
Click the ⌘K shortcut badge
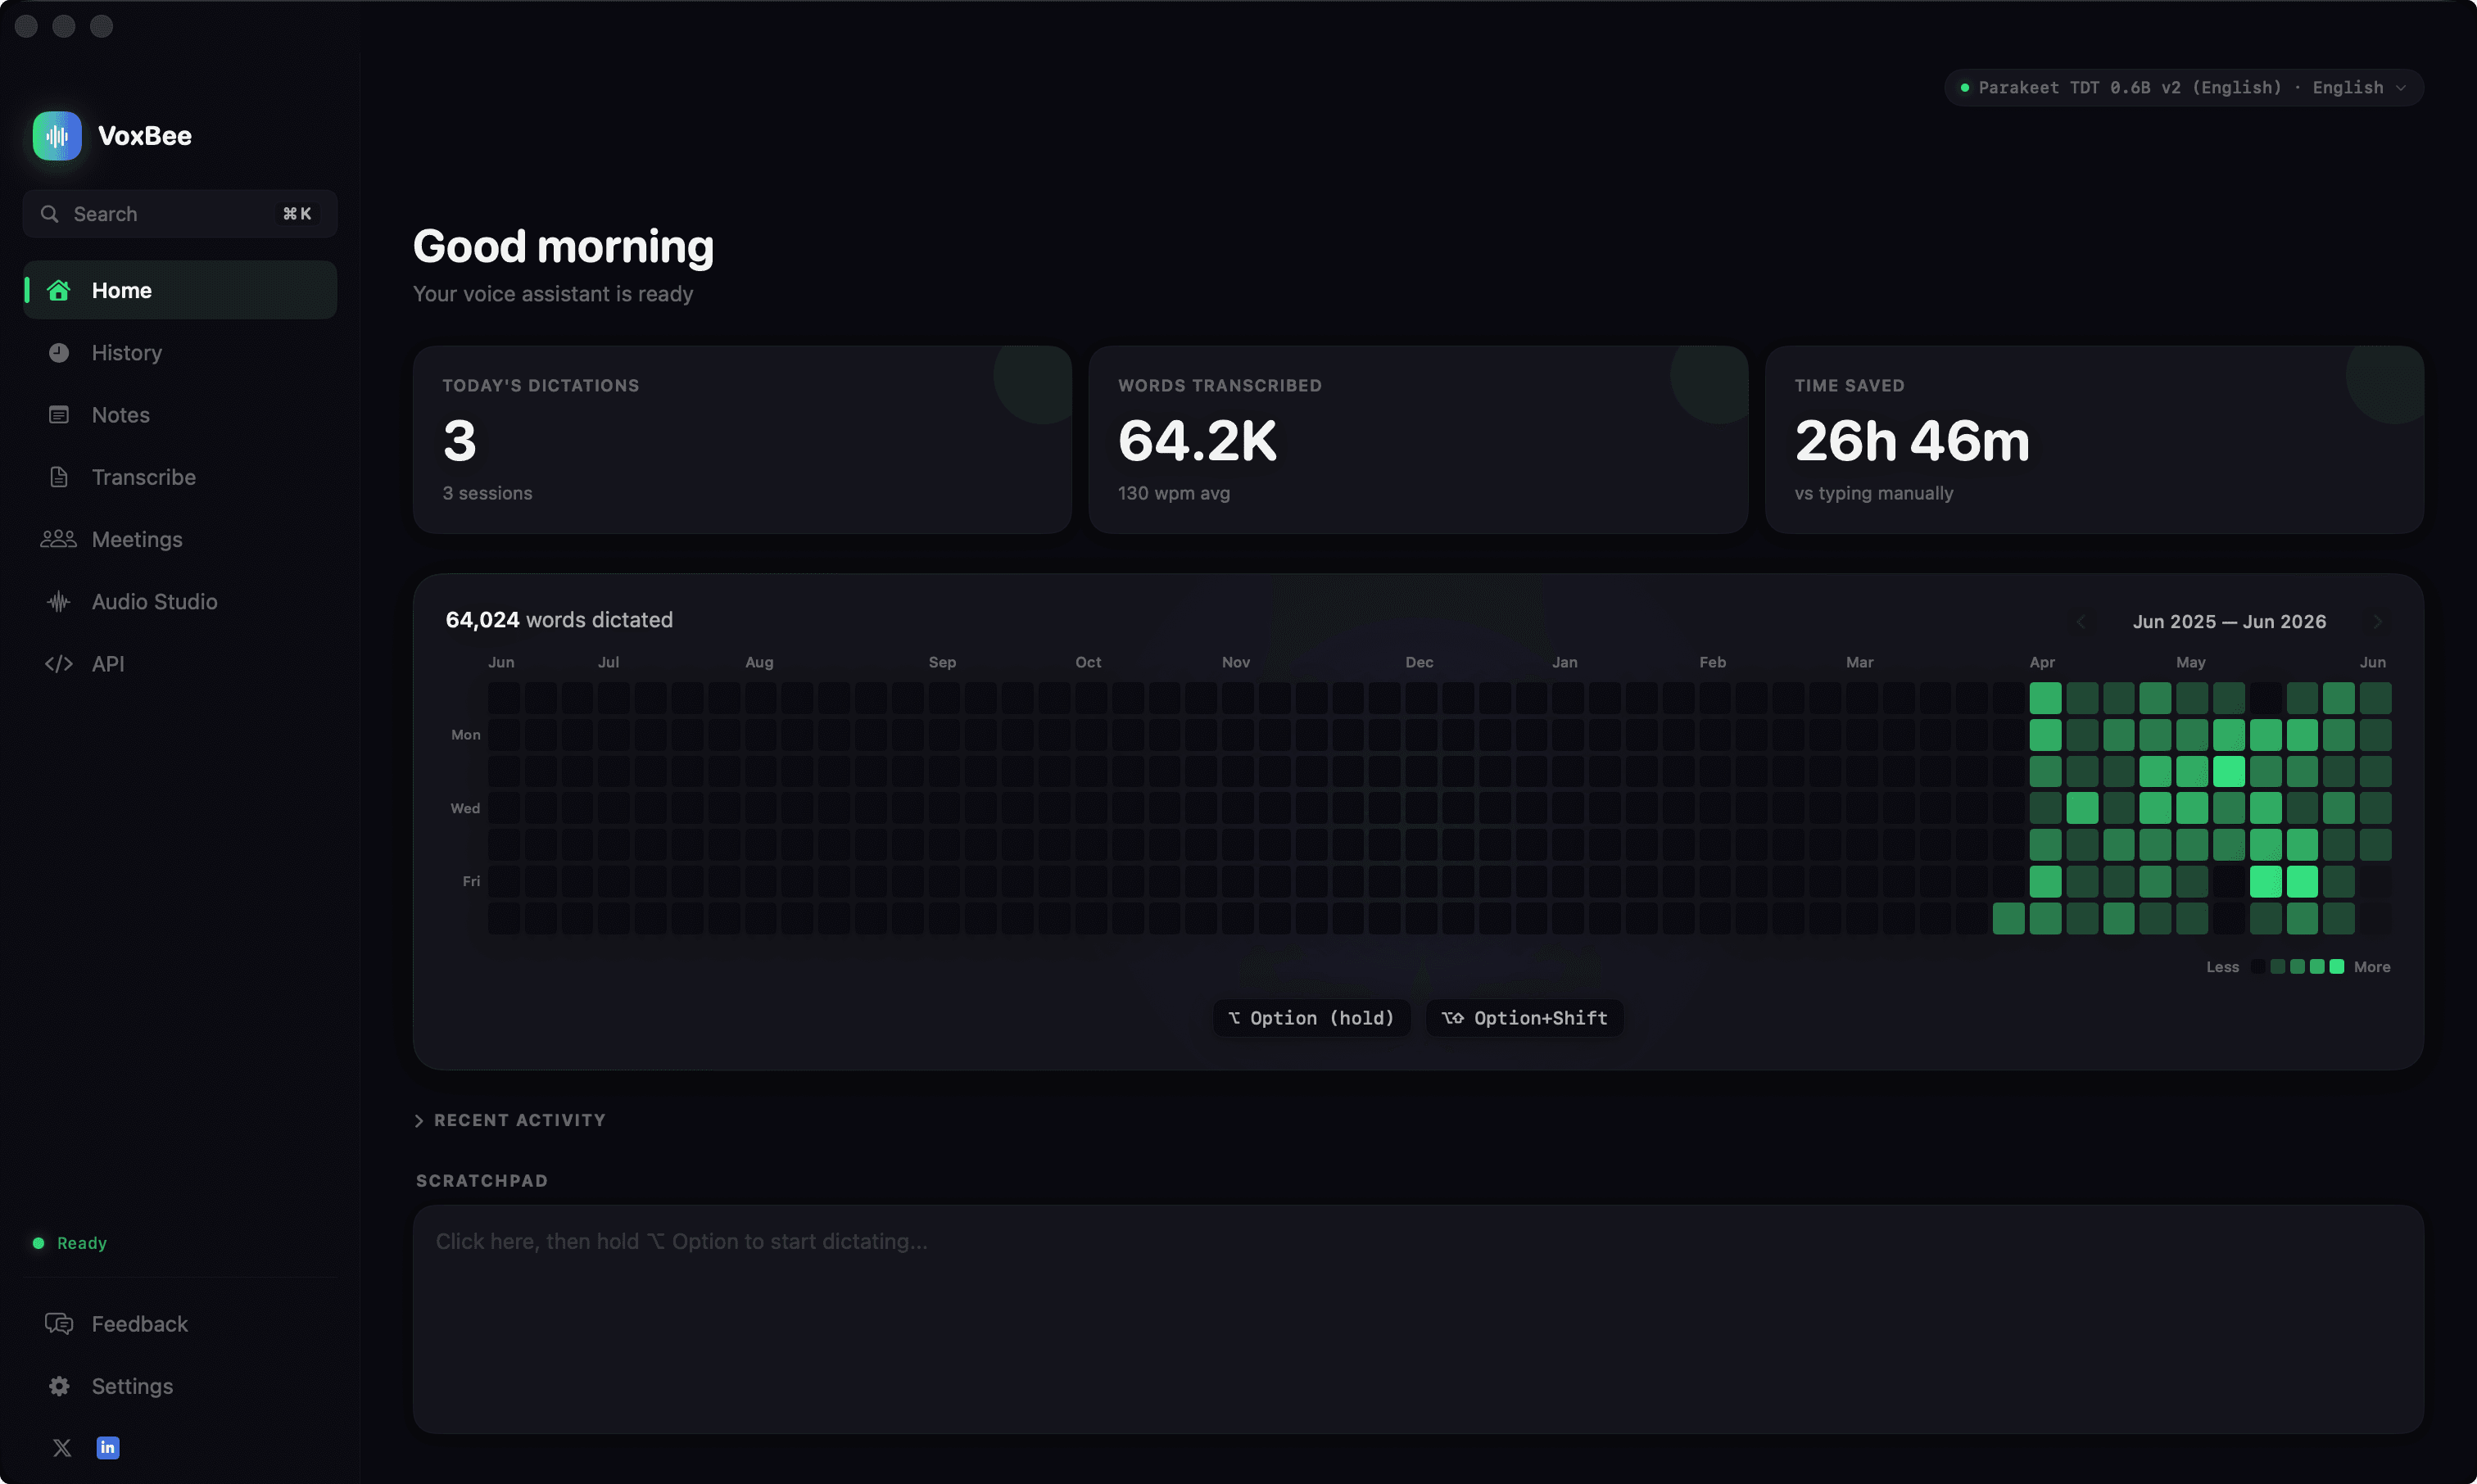297,214
